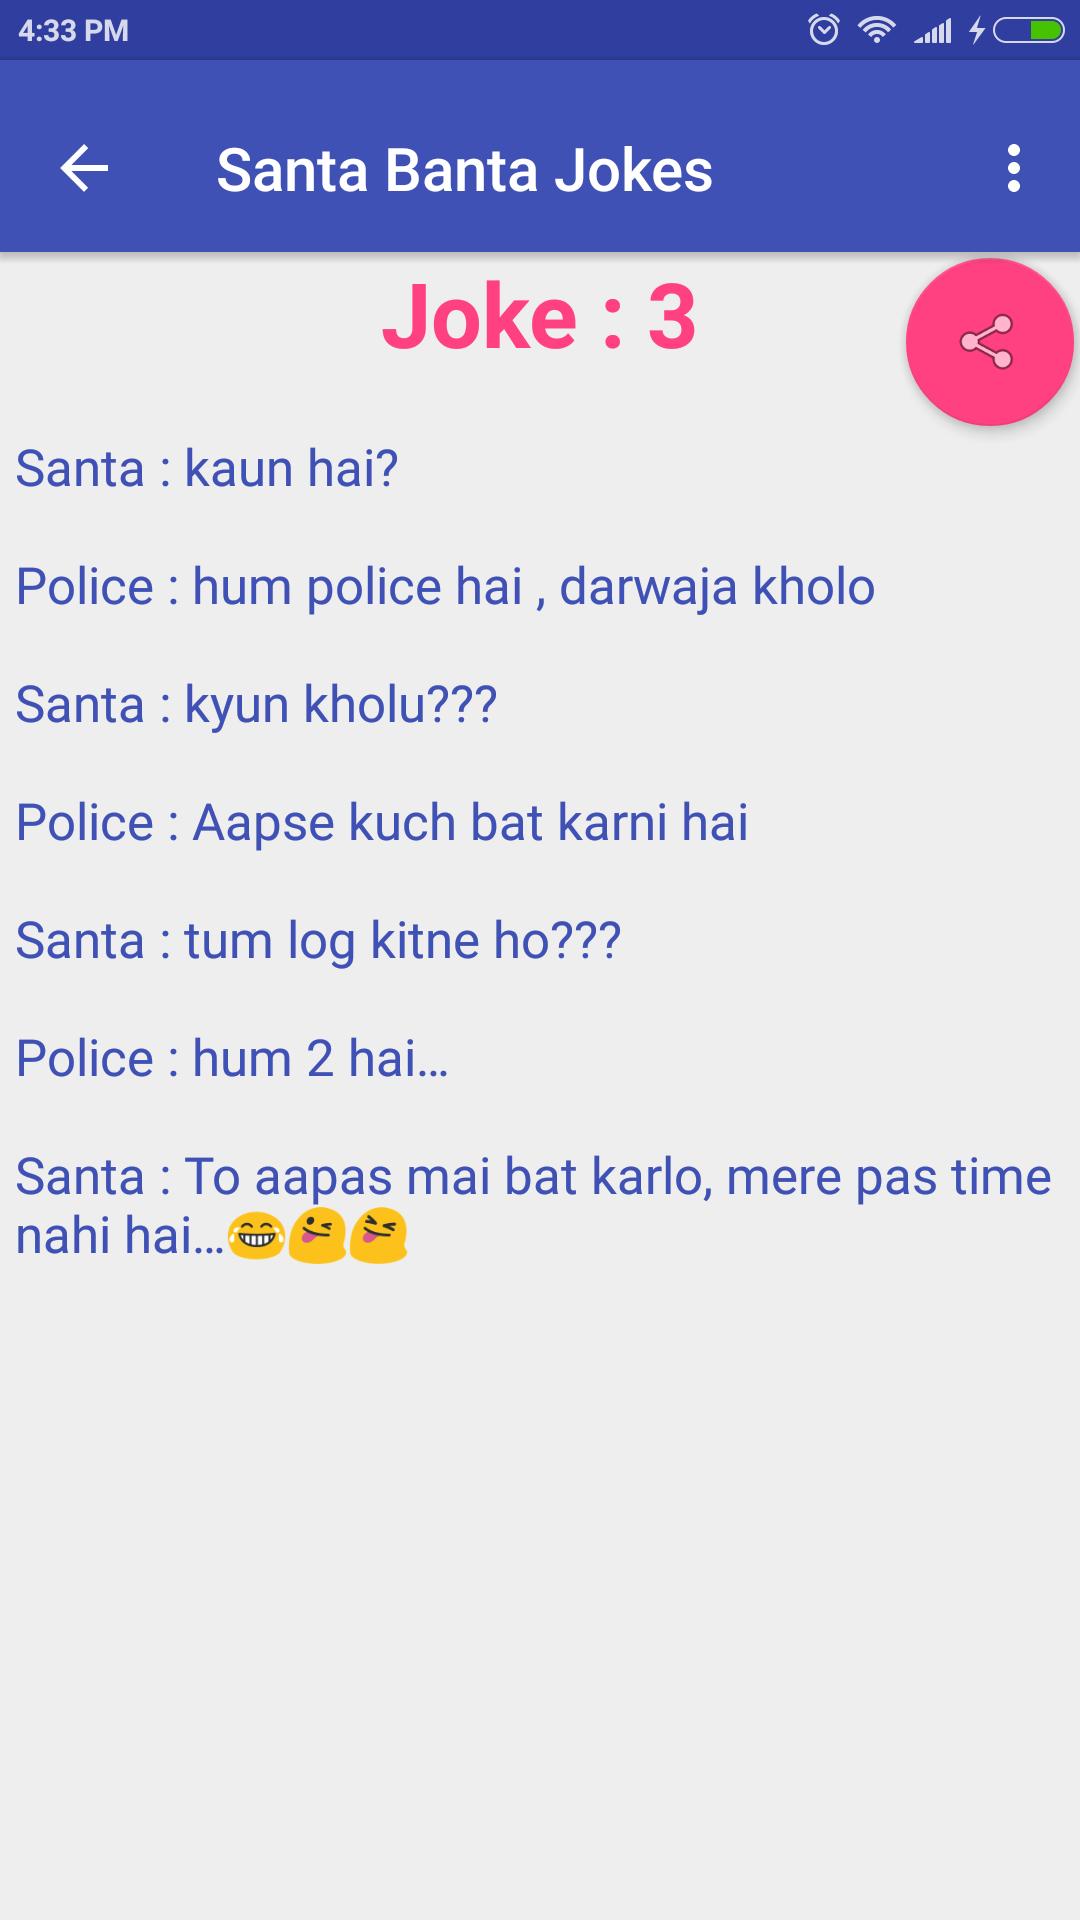Tap the Wi-Fi status icon
This screenshot has height=1920, width=1080.
[877, 30]
